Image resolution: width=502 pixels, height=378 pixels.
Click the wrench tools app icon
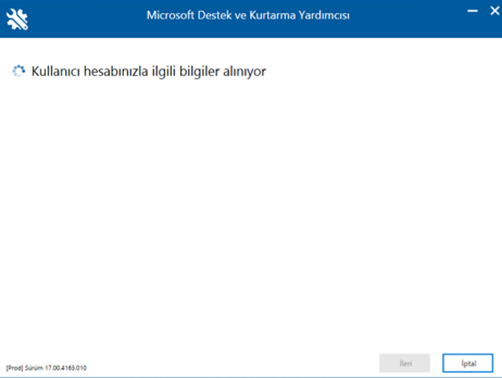click(17, 19)
